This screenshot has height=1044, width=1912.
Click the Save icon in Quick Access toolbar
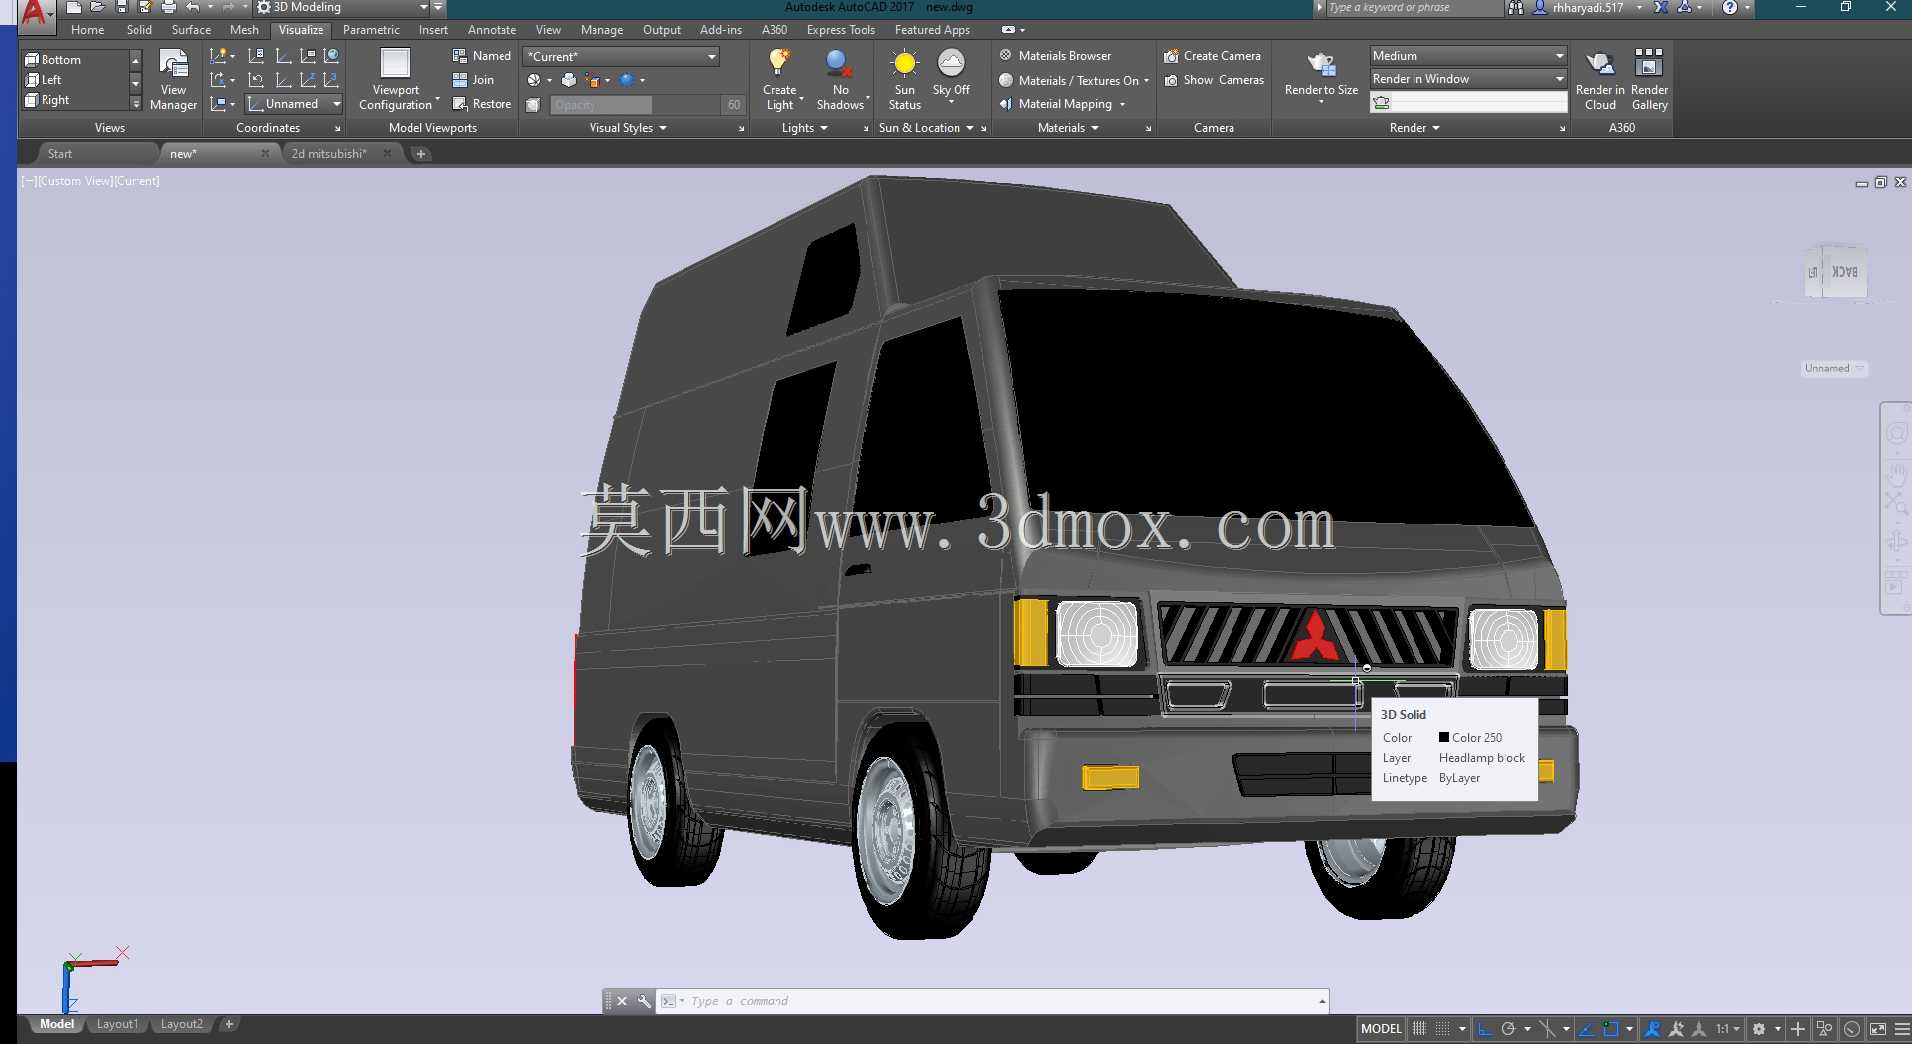(121, 7)
